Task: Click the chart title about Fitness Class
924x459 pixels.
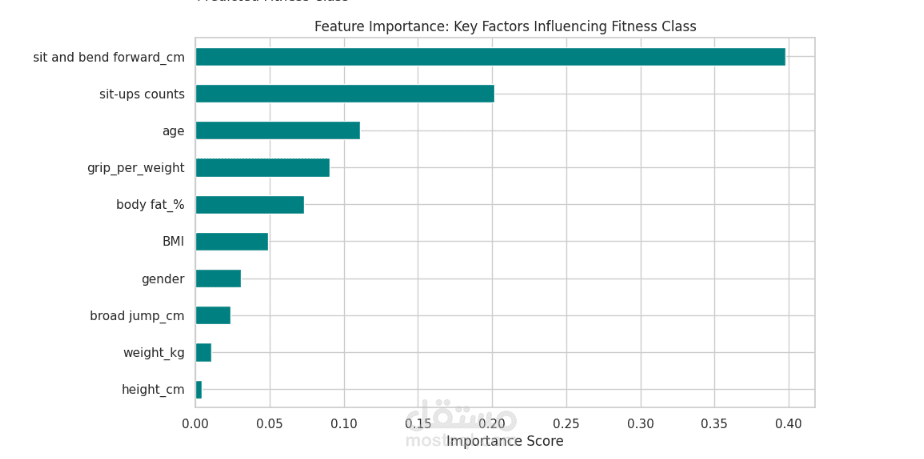Action: pos(505,27)
